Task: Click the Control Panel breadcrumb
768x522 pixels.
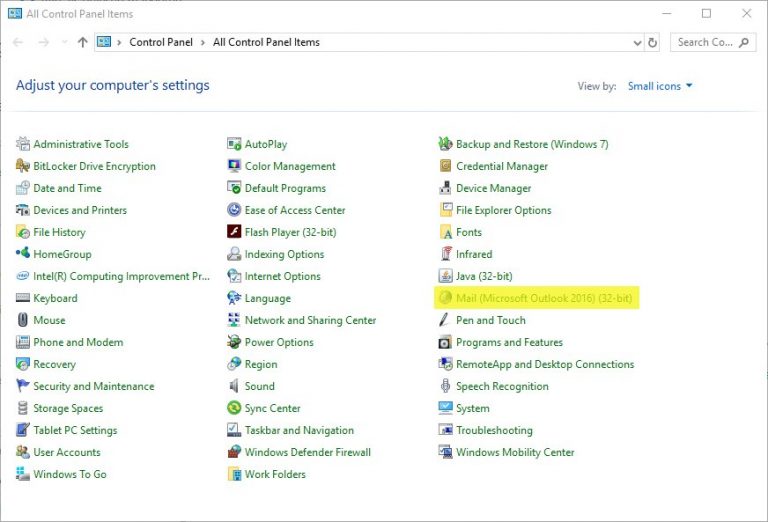Action: point(161,42)
